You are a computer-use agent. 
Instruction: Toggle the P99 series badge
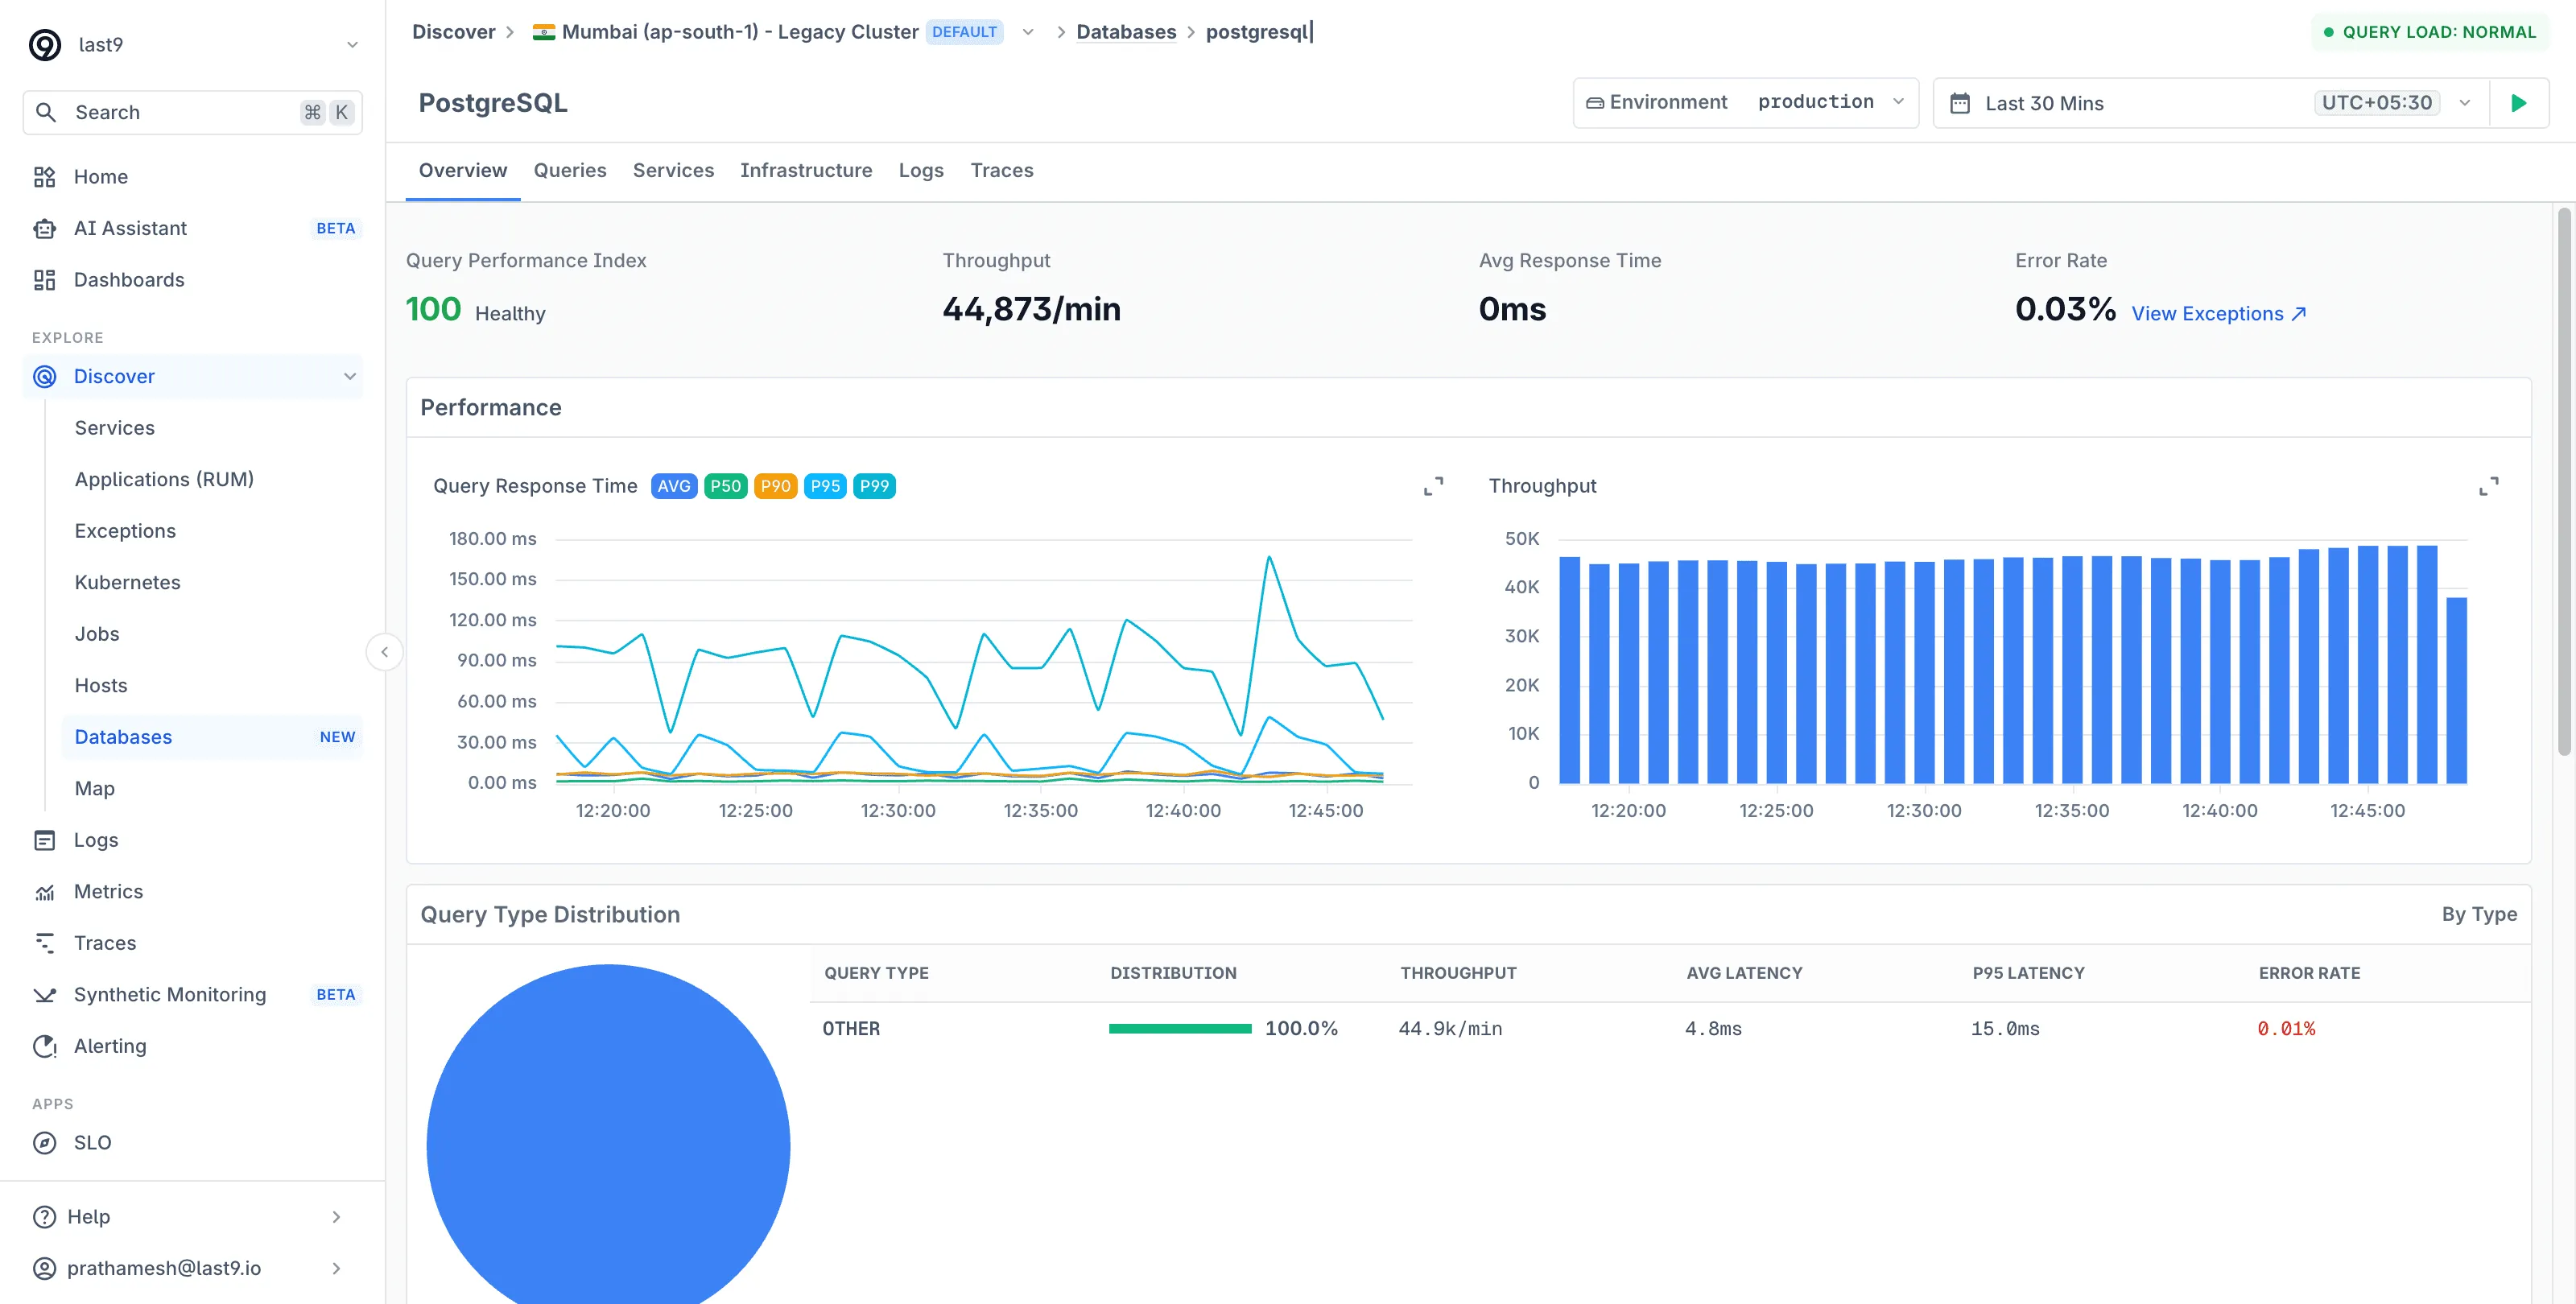pos(874,486)
